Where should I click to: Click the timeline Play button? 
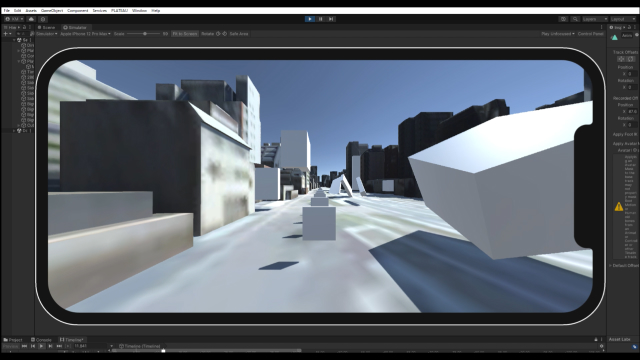point(41,346)
